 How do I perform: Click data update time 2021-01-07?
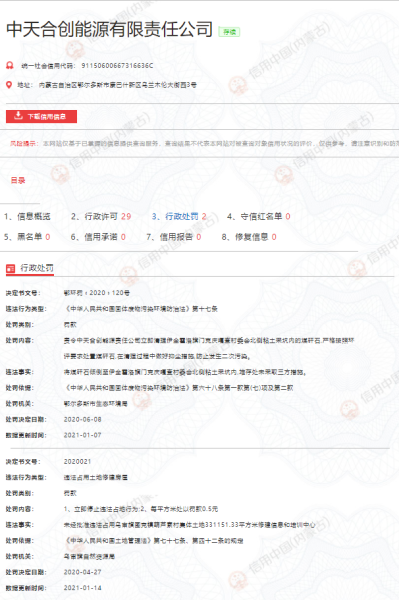pyautogui.click(x=83, y=435)
